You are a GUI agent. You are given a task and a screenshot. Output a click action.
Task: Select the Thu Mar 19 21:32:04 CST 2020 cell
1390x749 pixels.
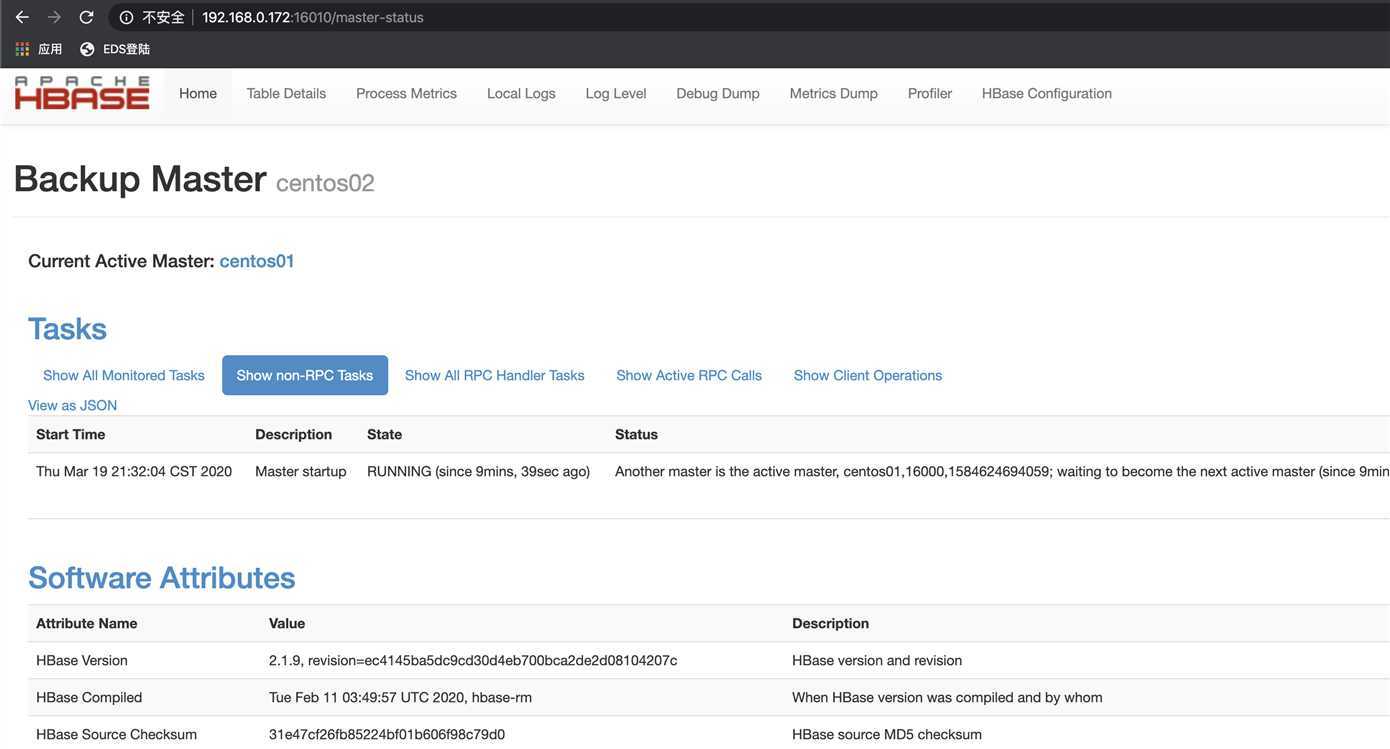tap(134, 471)
